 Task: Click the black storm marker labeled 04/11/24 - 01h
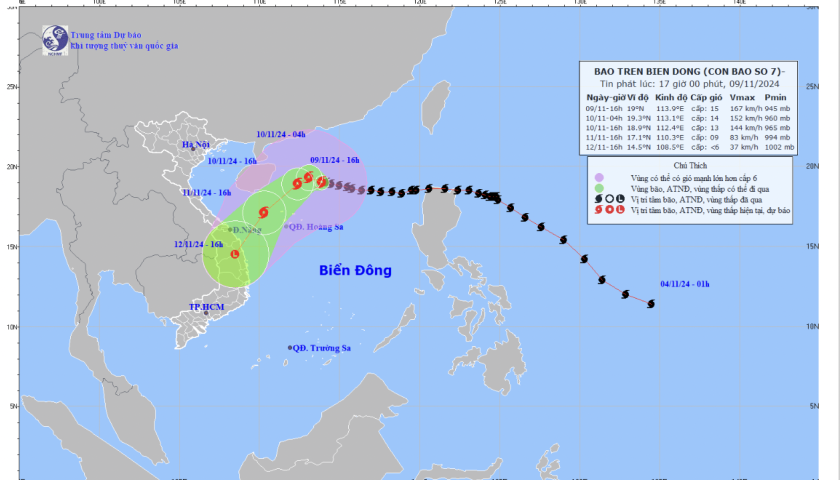point(651,303)
